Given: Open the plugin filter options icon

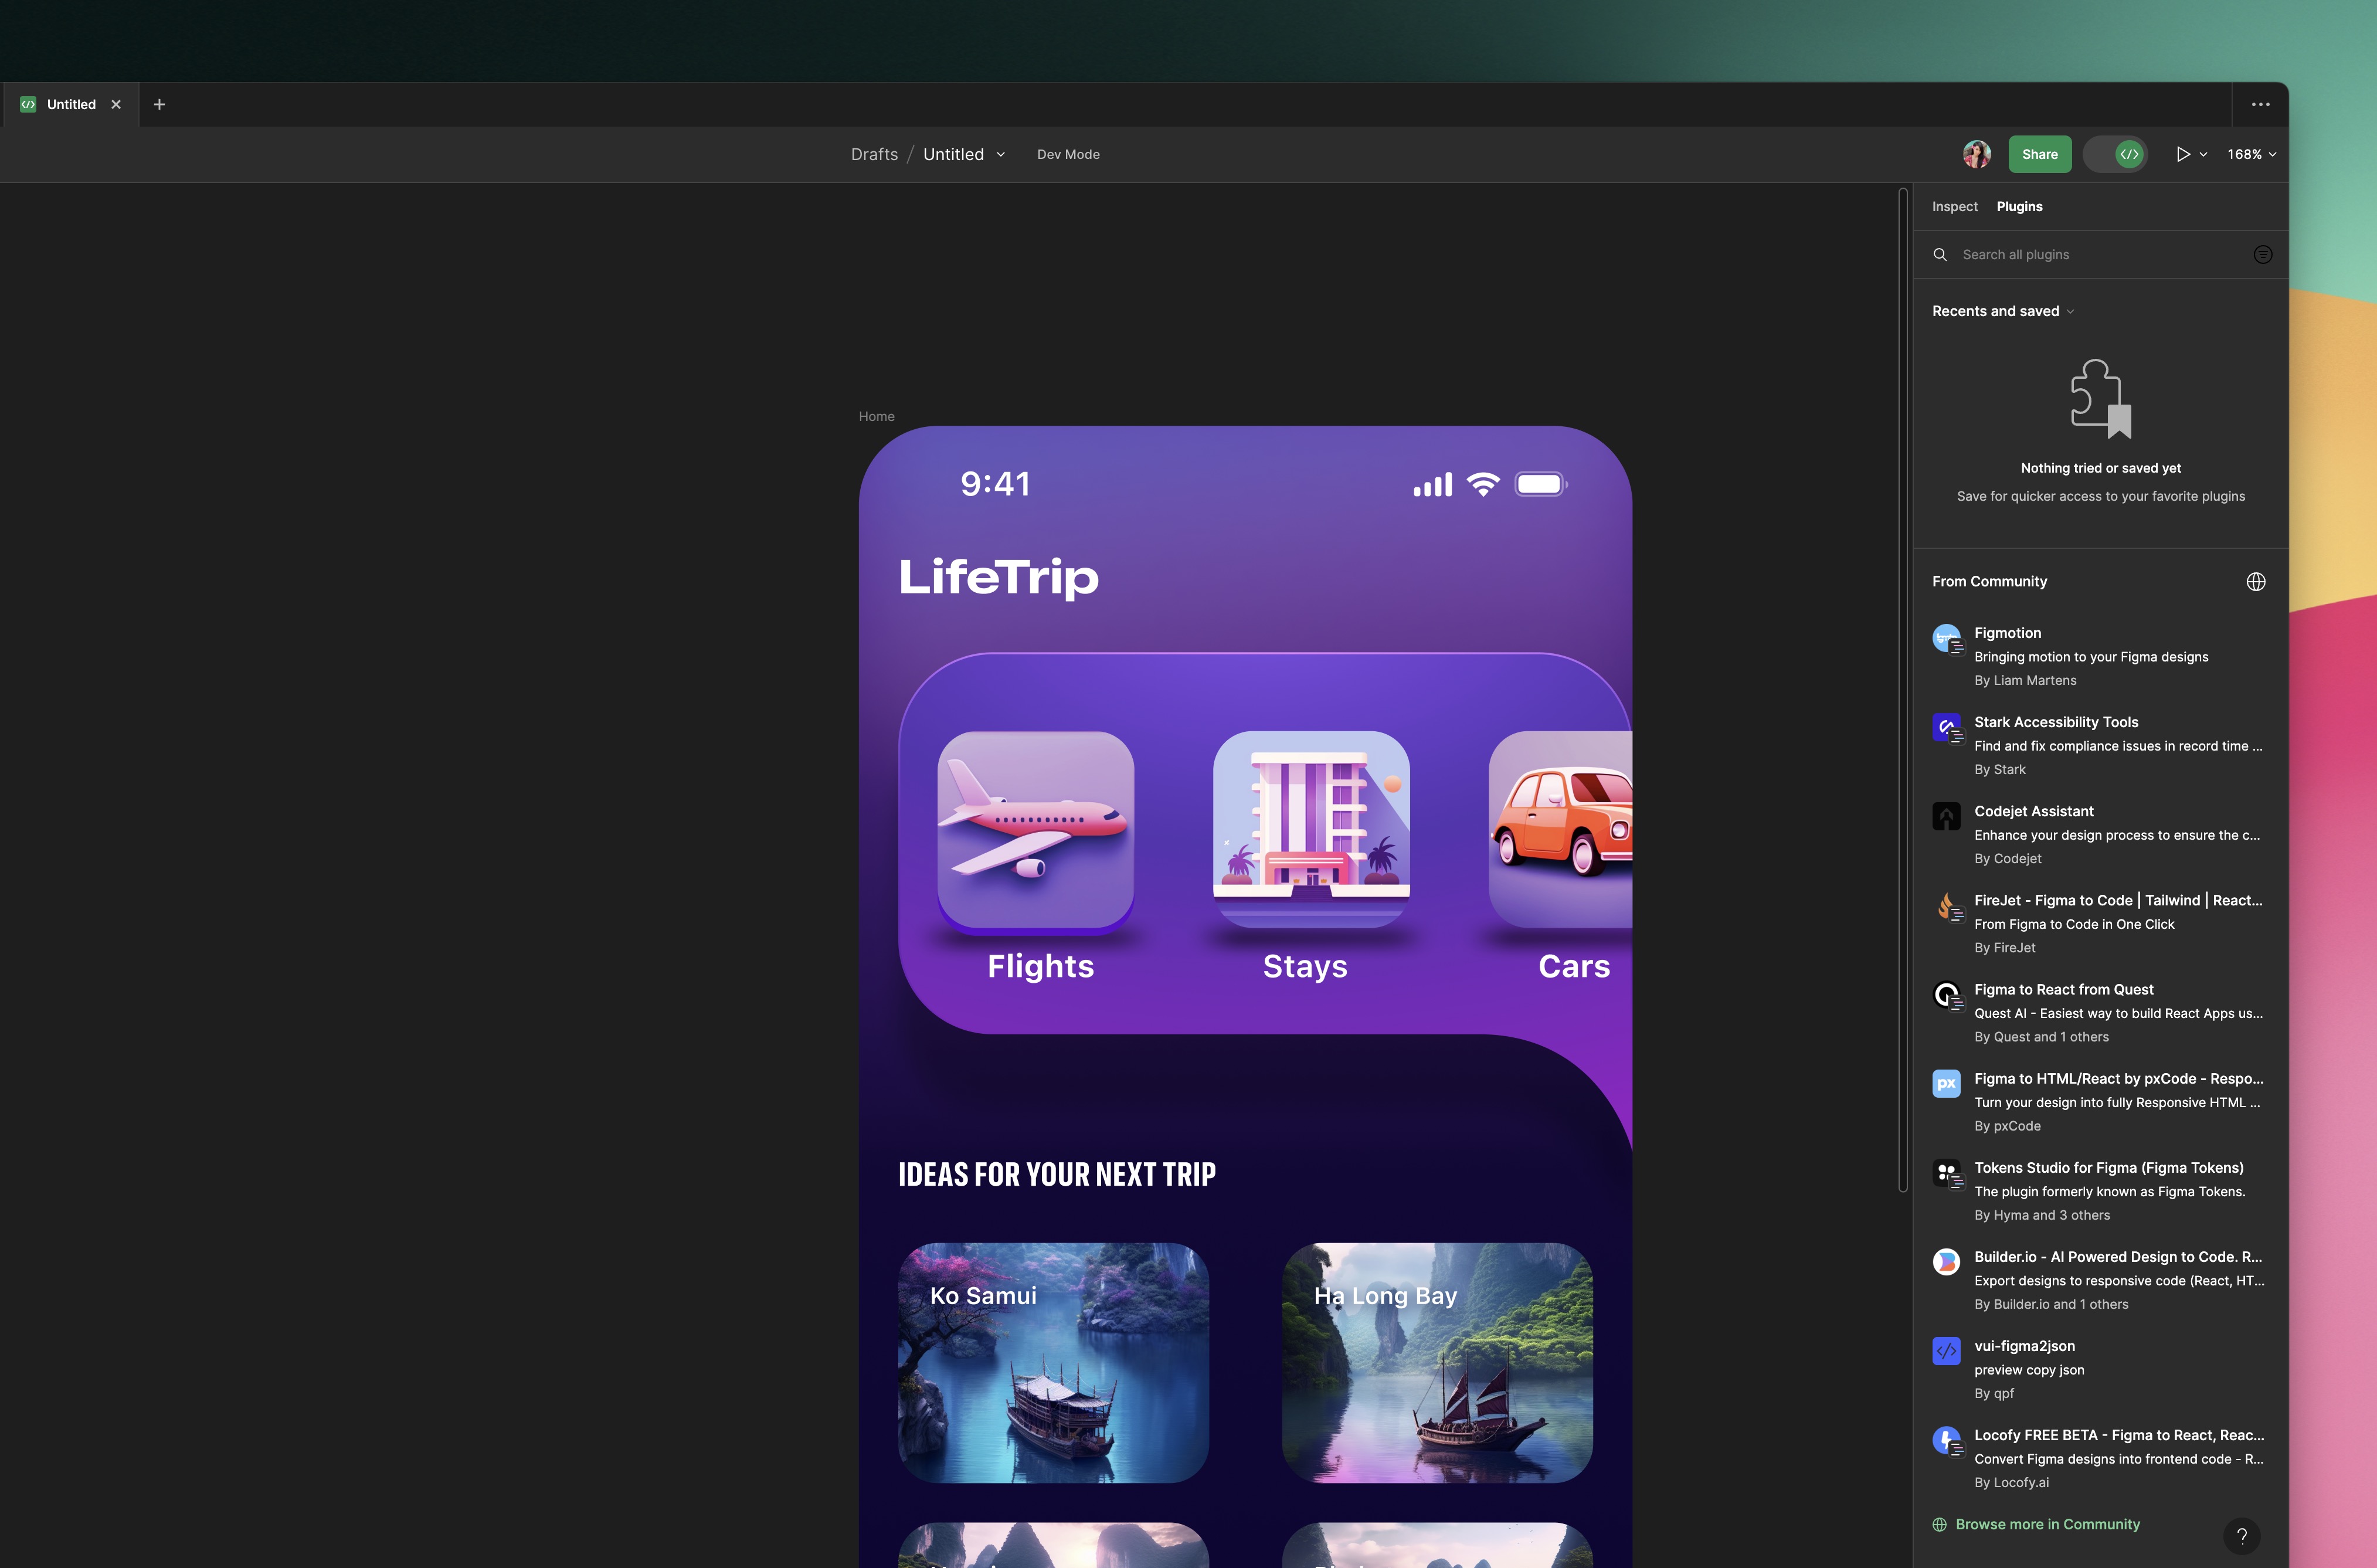Looking at the screenshot, I should (x=2262, y=254).
